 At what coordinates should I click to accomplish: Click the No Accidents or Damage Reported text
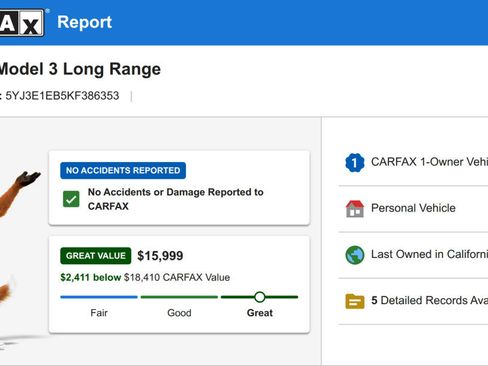[176, 199]
